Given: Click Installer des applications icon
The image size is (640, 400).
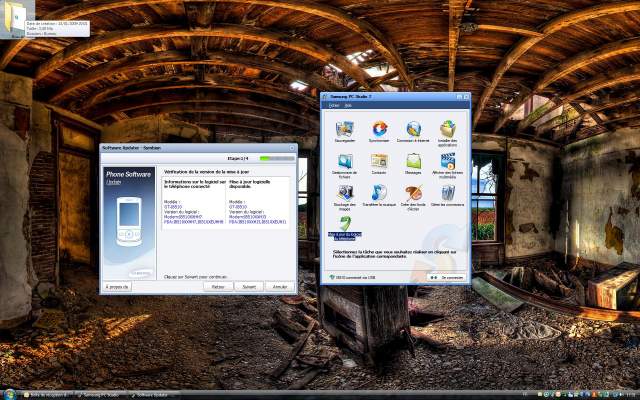Looking at the screenshot, I should click(x=449, y=129).
